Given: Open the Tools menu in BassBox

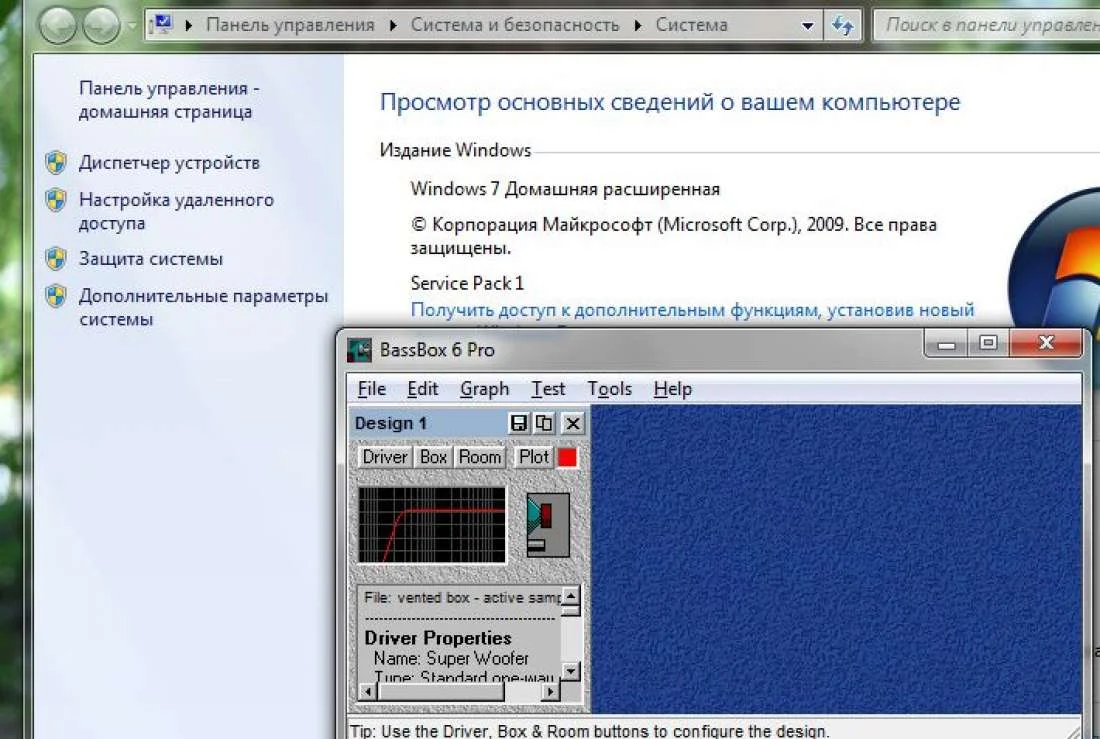Looking at the screenshot, I should 610,389.
